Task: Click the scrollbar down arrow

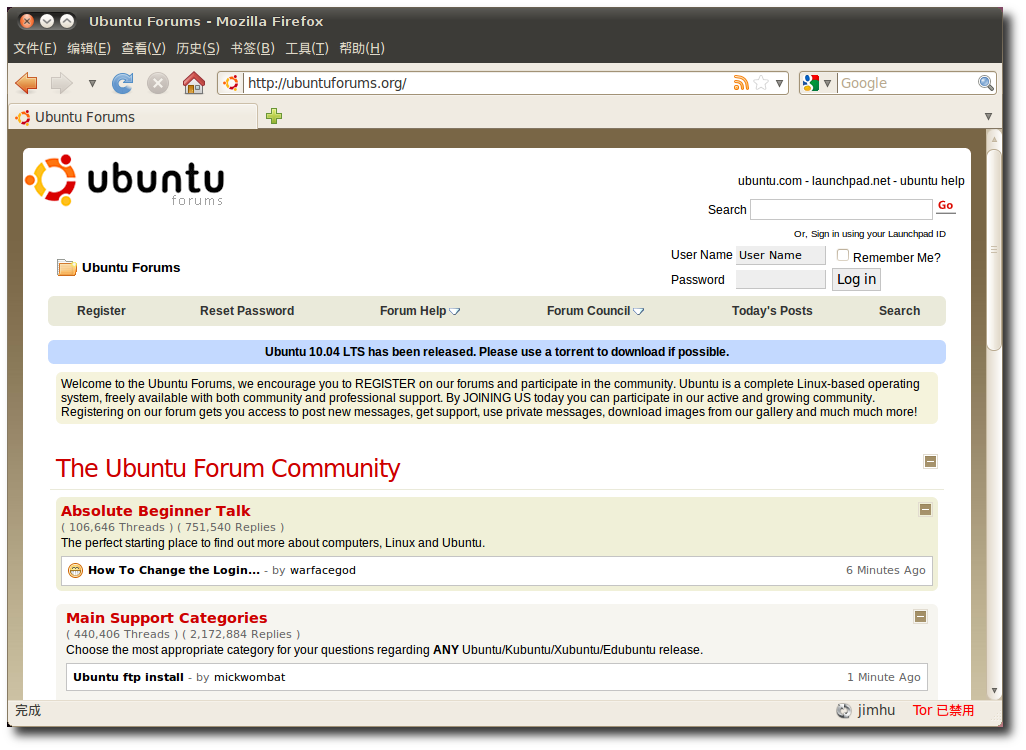Action: pos(994,690)
